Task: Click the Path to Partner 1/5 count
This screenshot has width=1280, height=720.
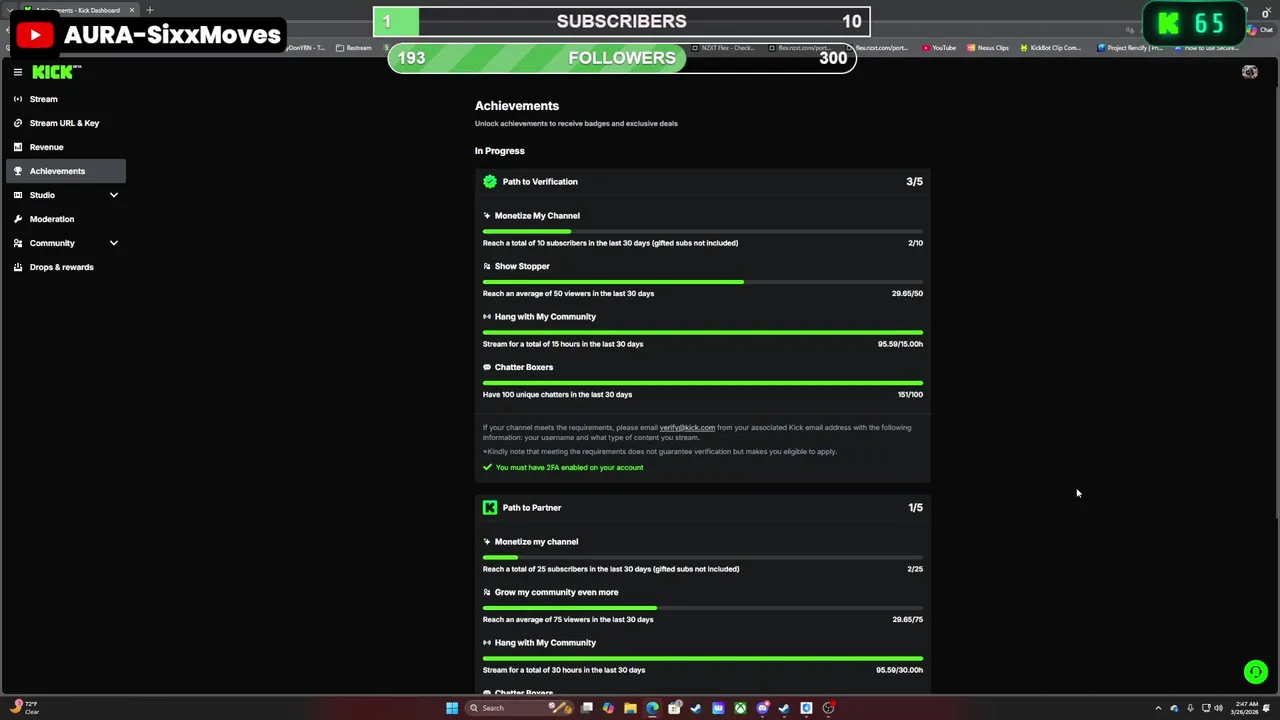Action: [915, 508]
